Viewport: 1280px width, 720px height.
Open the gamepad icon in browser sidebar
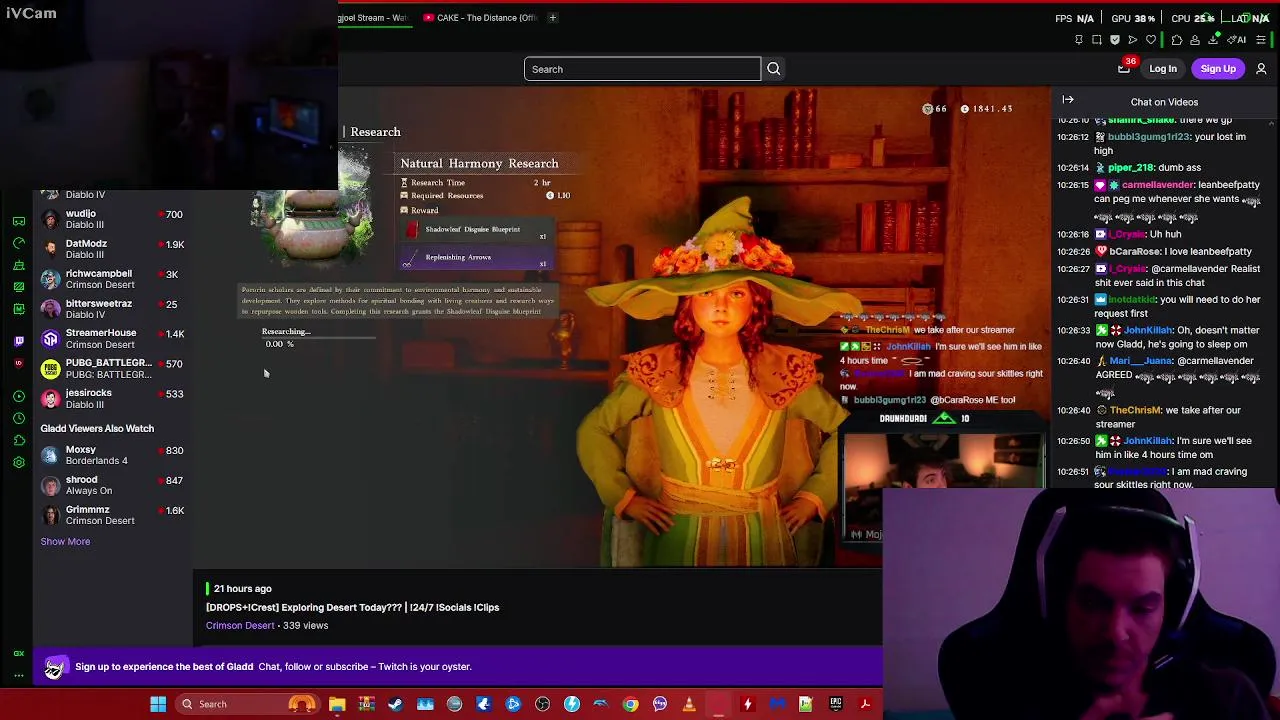coord(19,221)
